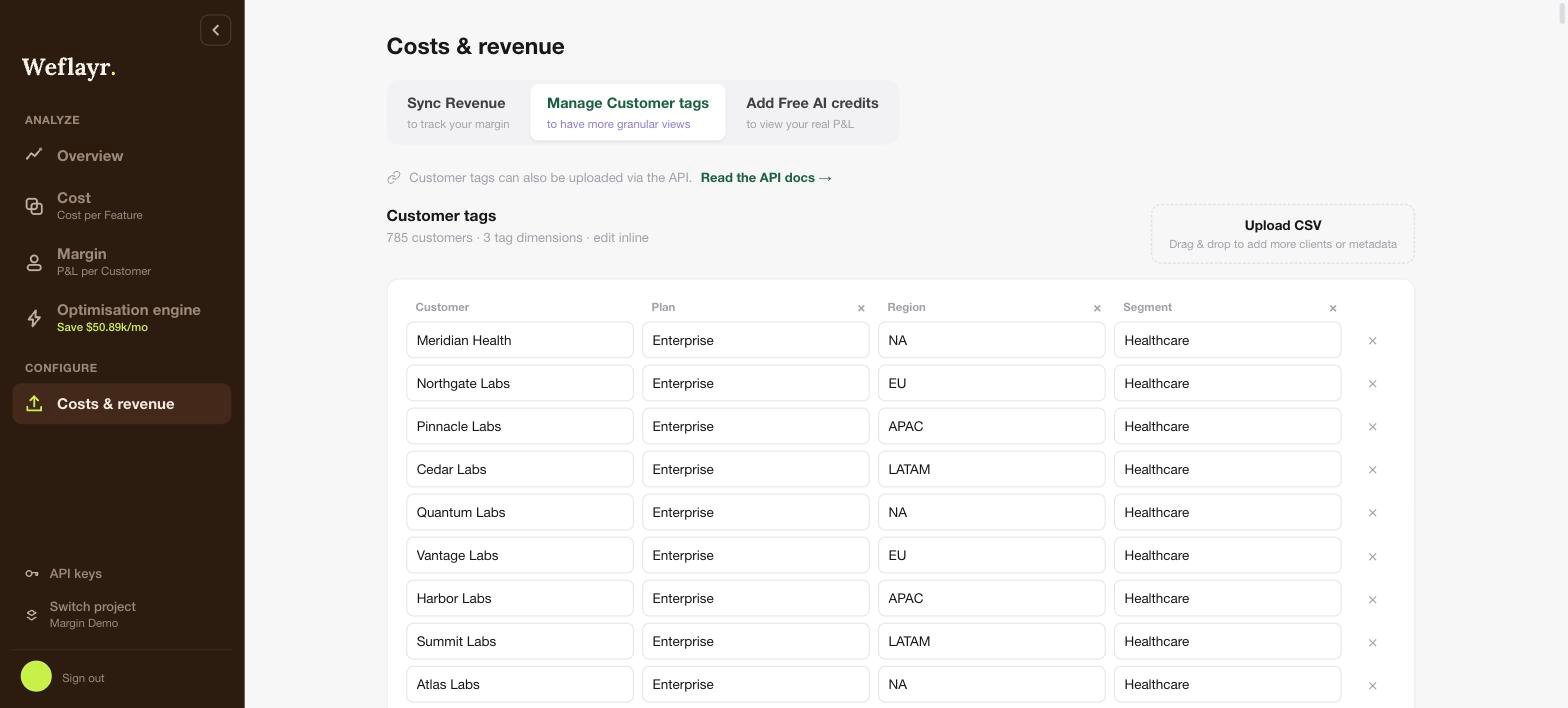Click the Costs & revenue upload icon
This screenshot has width=1568, height=708.
pyautogui.click(x=34, y=403)
